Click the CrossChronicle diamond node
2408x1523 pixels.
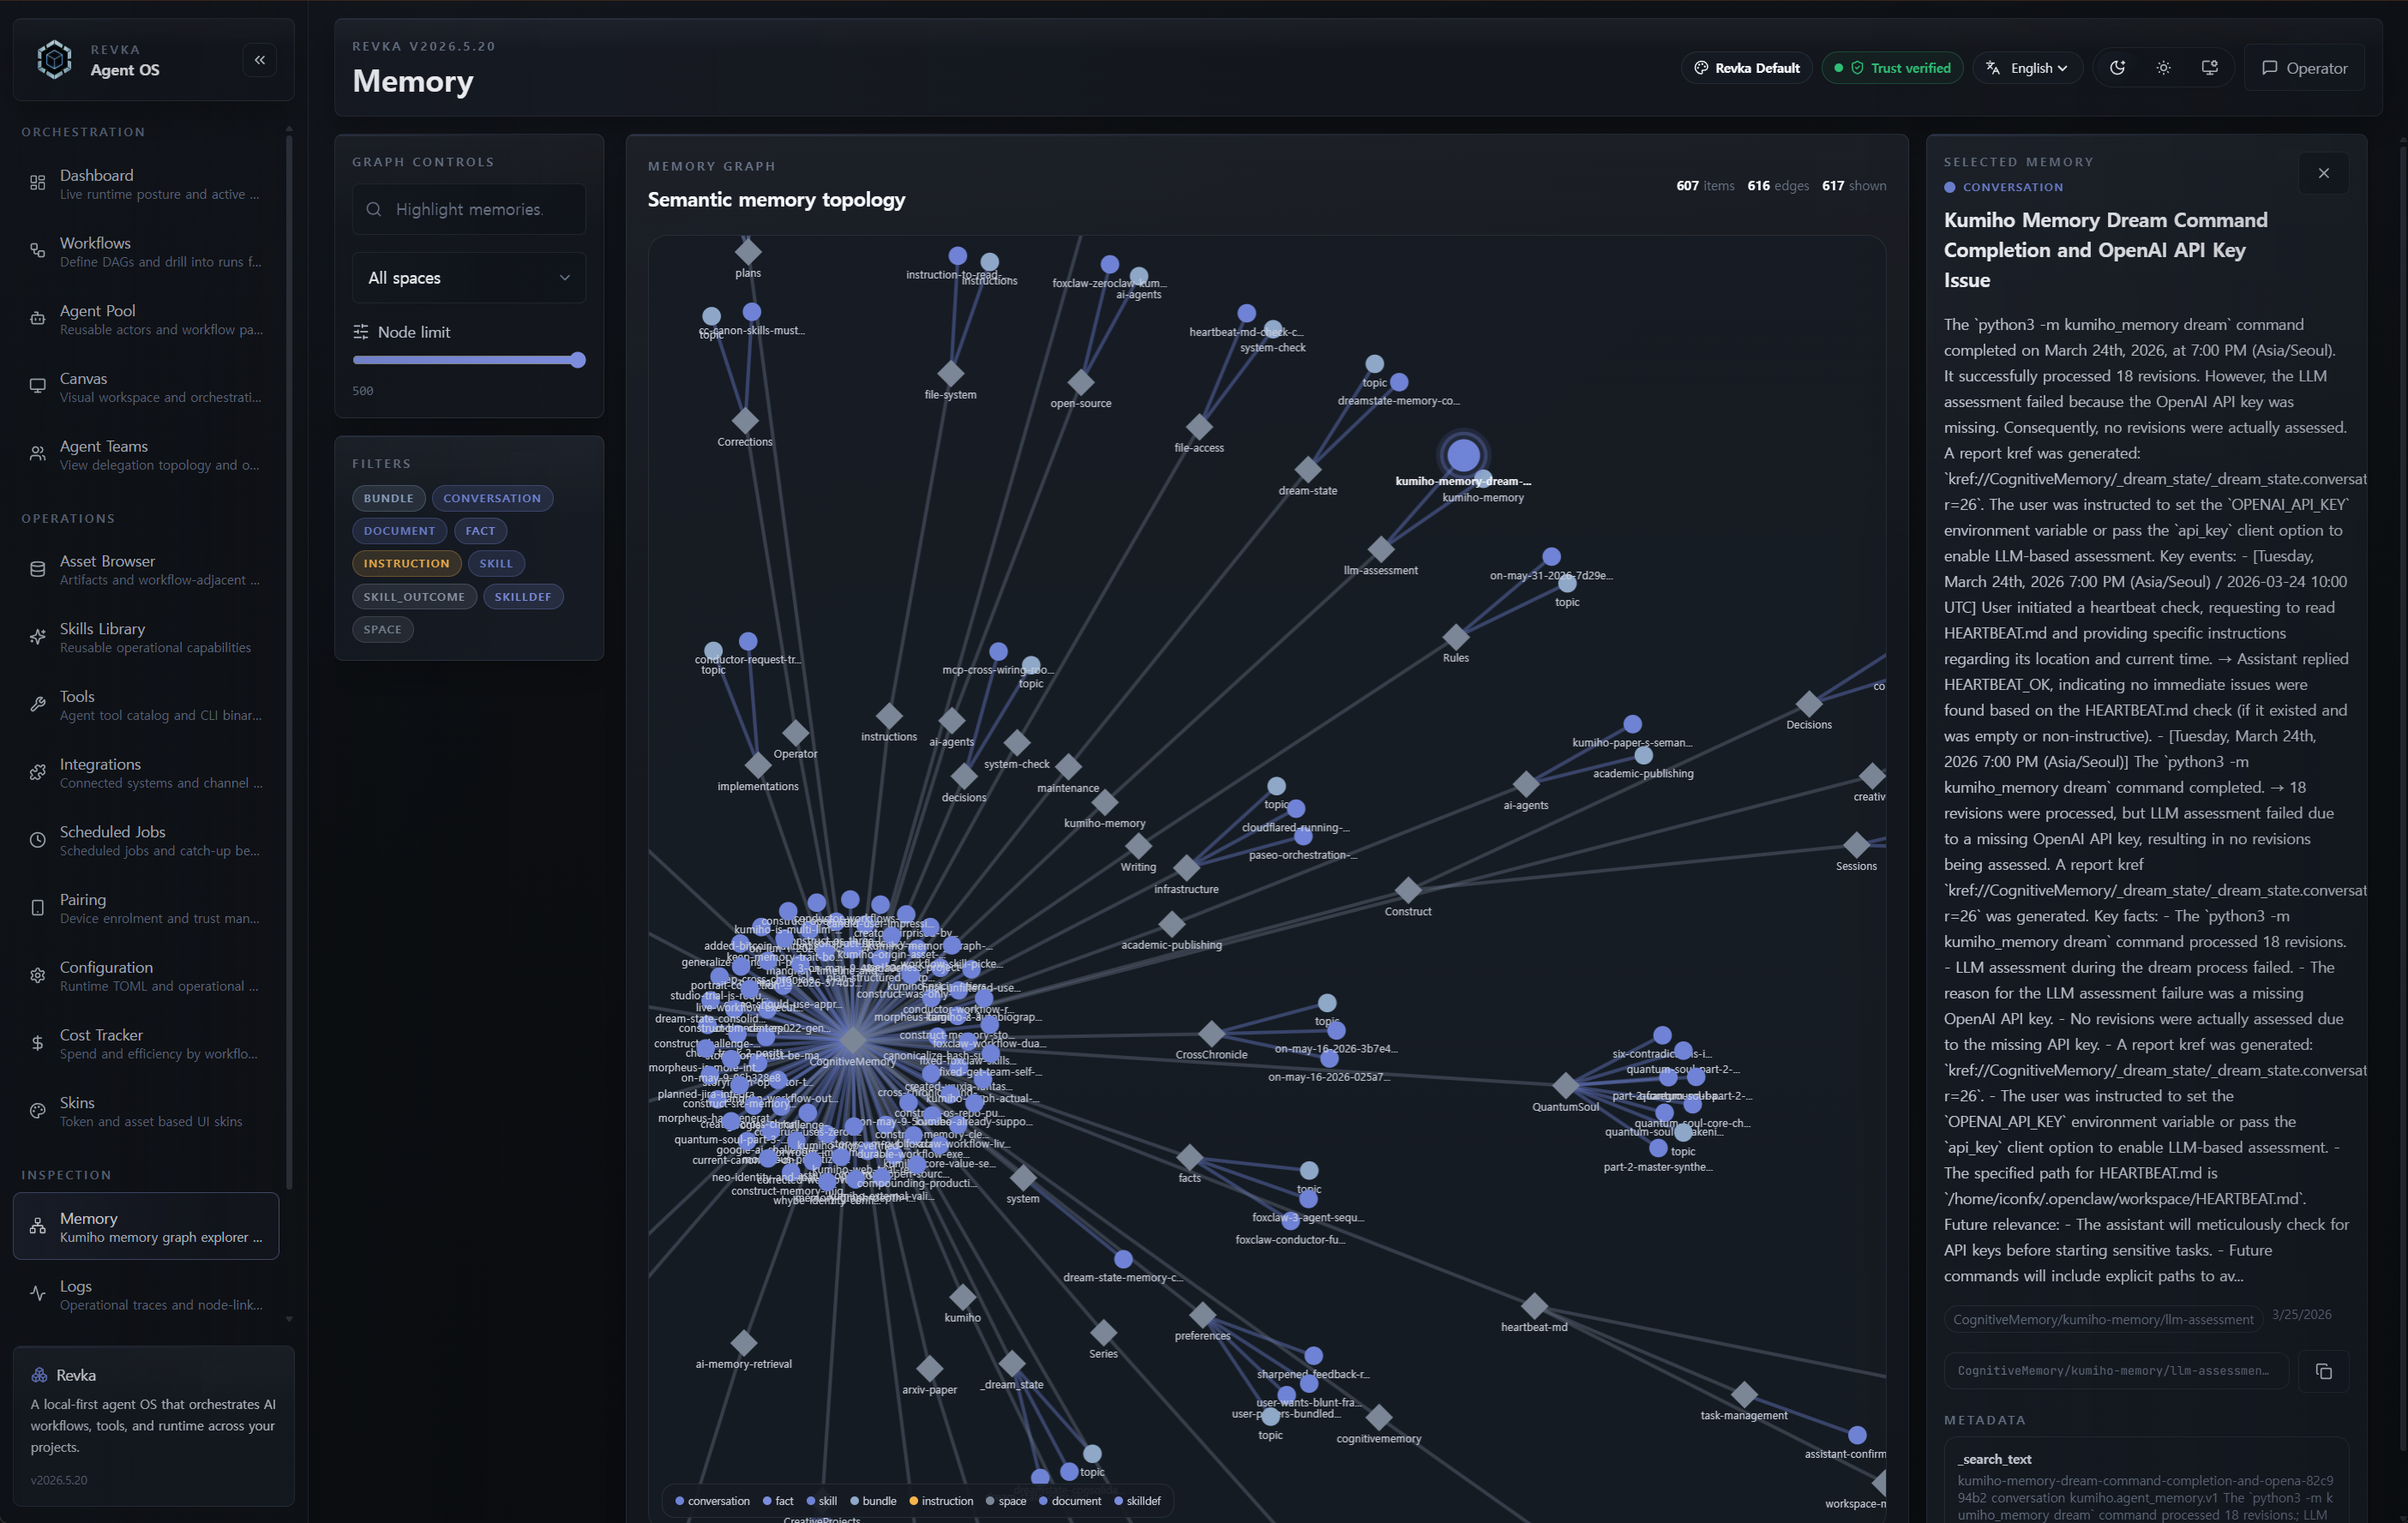1211,1033
